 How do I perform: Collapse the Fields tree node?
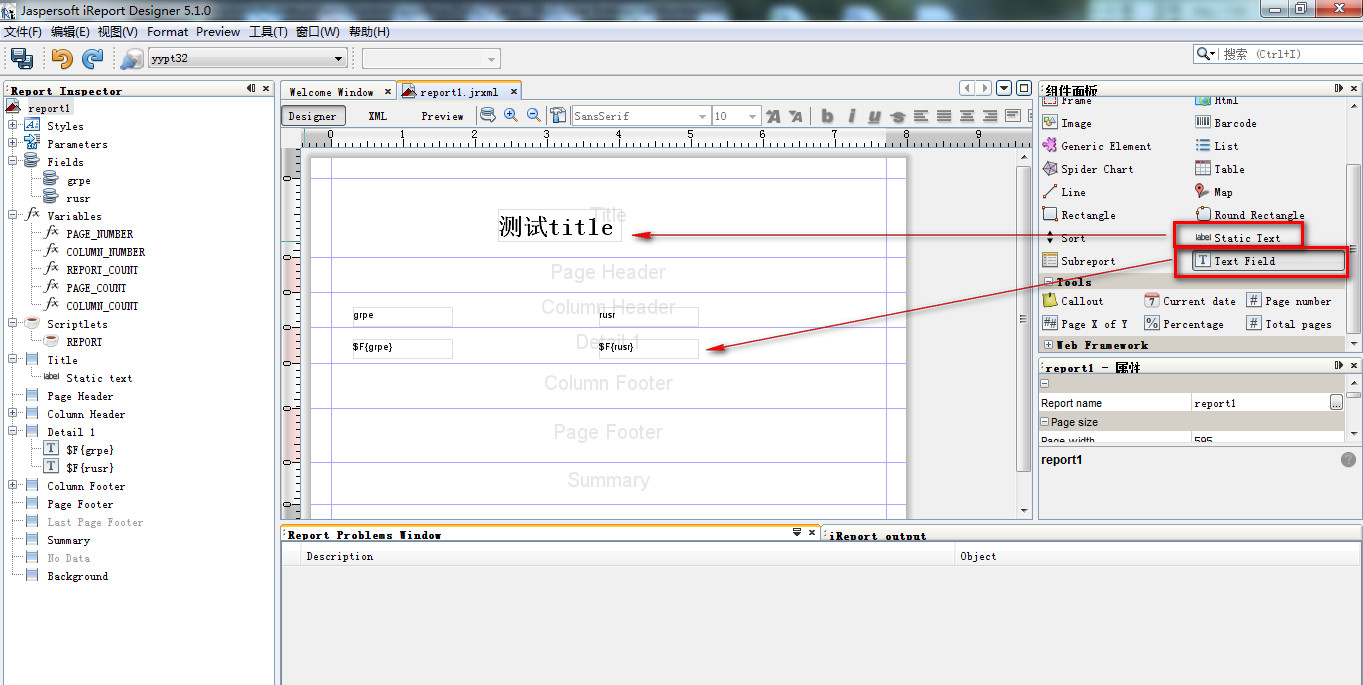point(13,161)
